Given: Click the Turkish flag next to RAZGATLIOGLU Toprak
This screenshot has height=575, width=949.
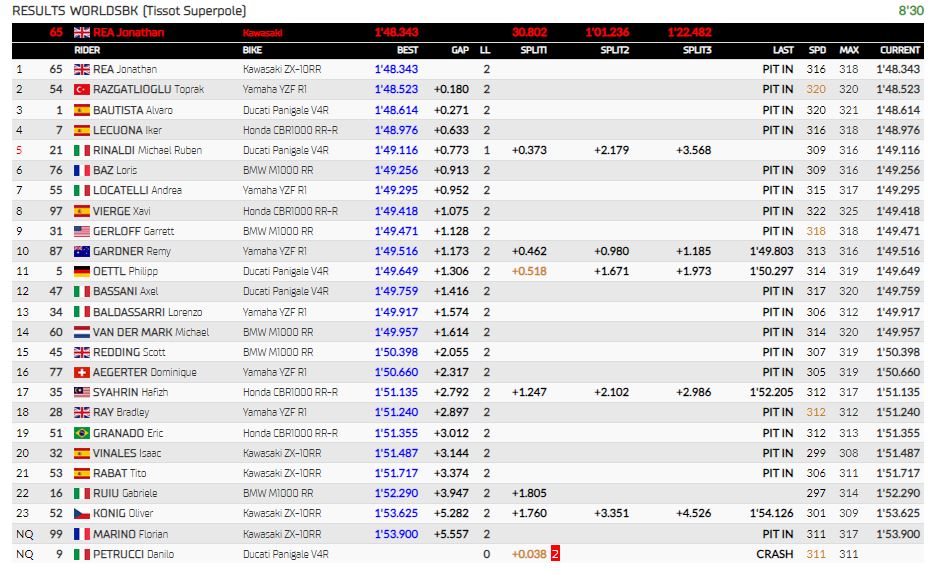Looking at the screenshot, I should [82, 90].
